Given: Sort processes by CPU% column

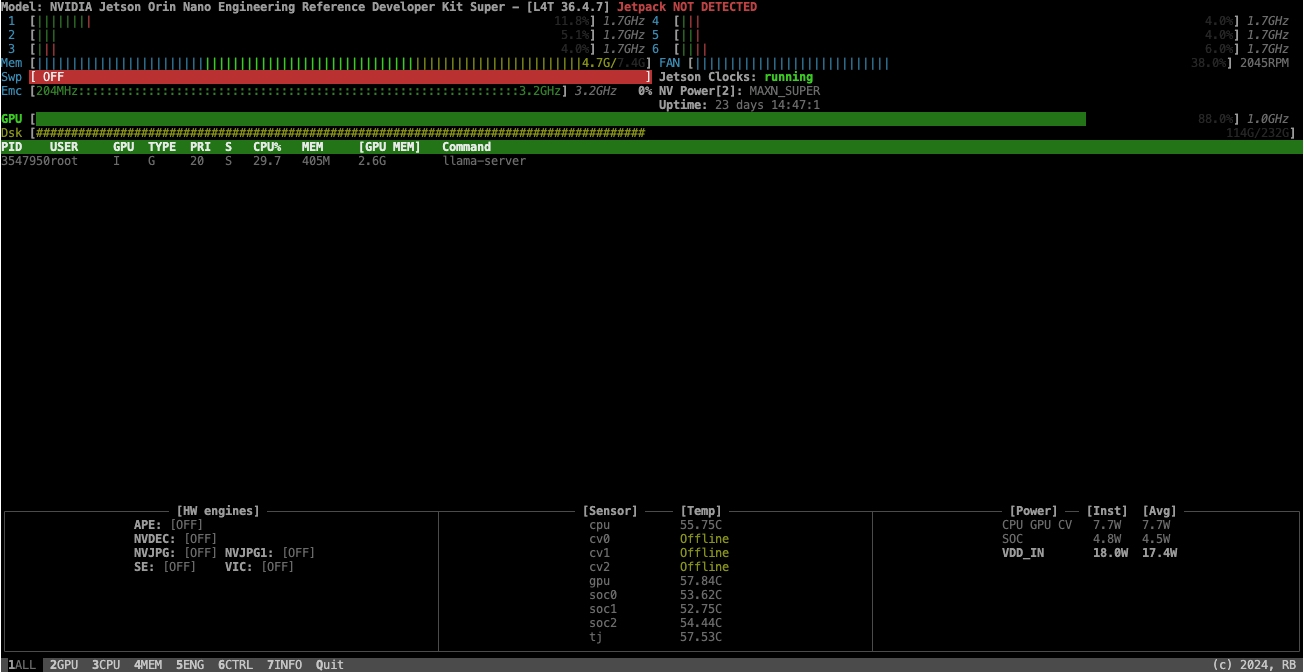Looking at the screenshot, I should [x=267, y=147].
